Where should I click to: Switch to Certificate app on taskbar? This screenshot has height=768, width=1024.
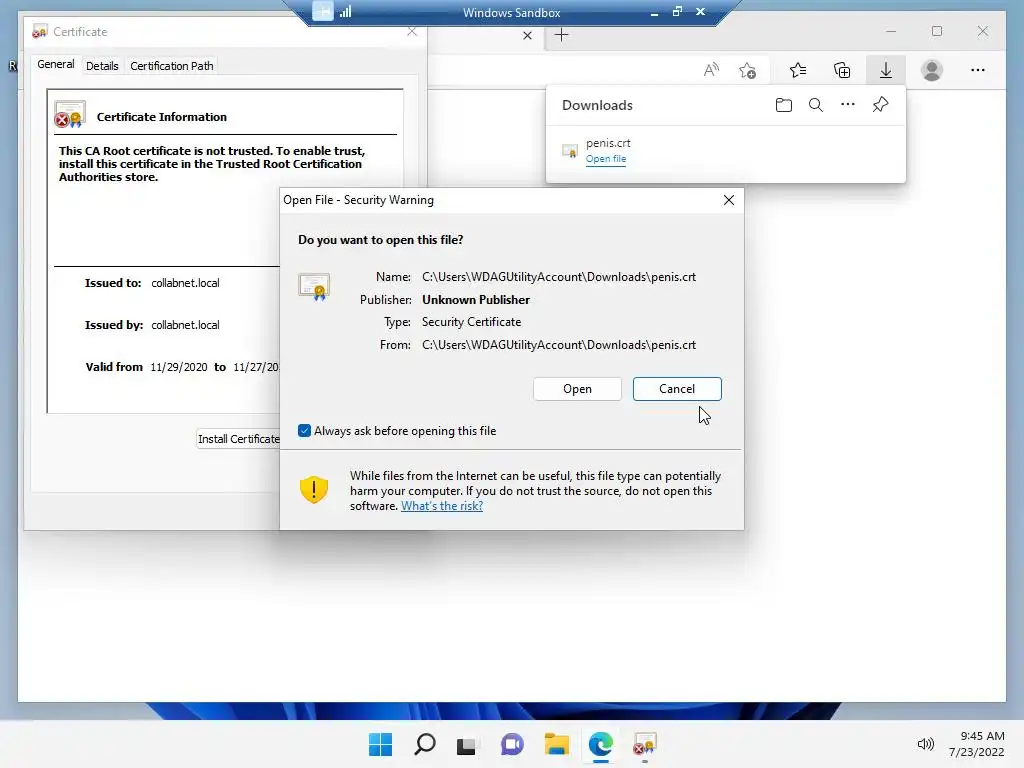[x=645, y=744]
